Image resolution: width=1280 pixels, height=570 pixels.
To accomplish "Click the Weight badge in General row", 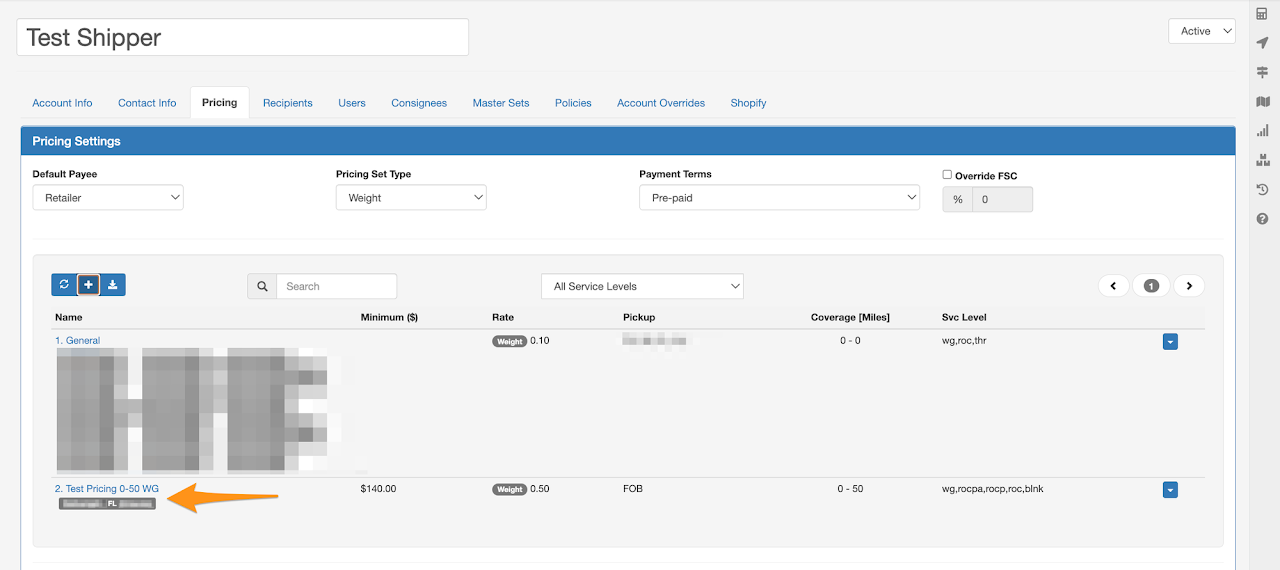I will point(510,341).
